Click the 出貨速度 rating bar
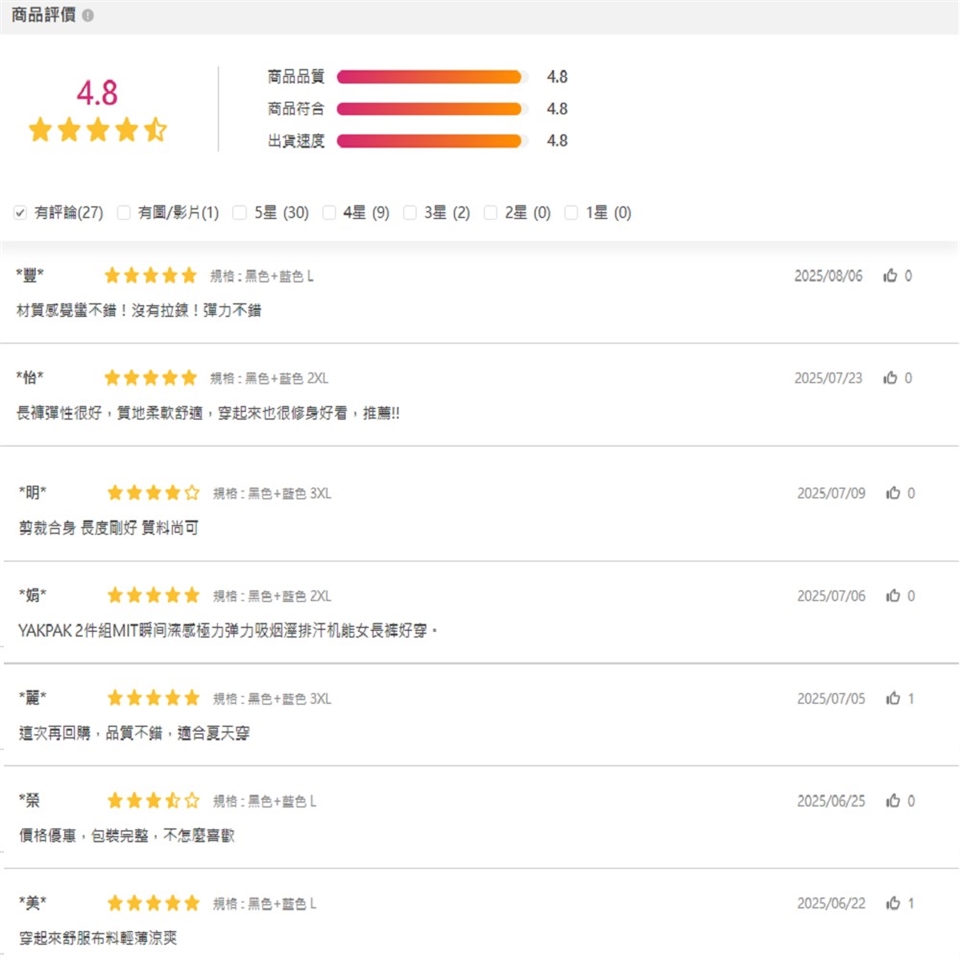The width and height of the screenshot is (960, 960). point(430,141)
